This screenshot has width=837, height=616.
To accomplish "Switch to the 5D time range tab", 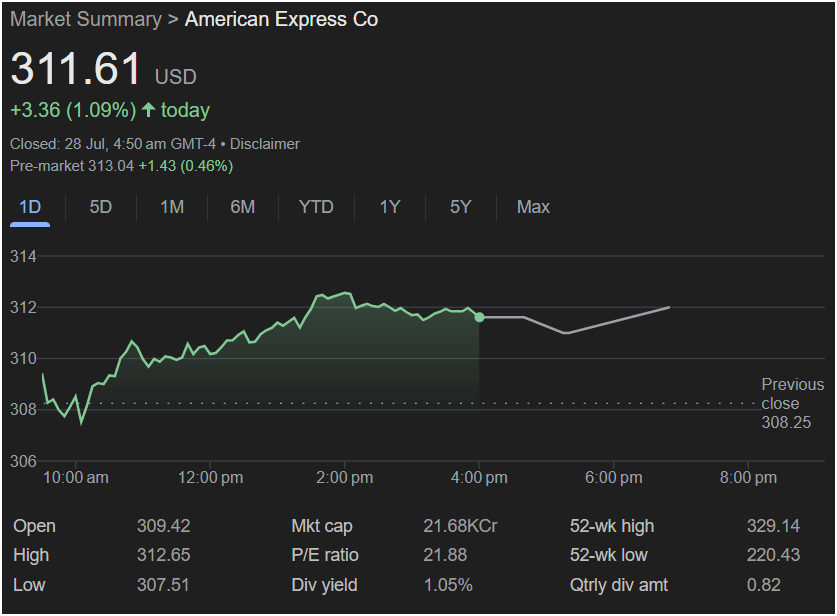I will (x=101, y=207).
